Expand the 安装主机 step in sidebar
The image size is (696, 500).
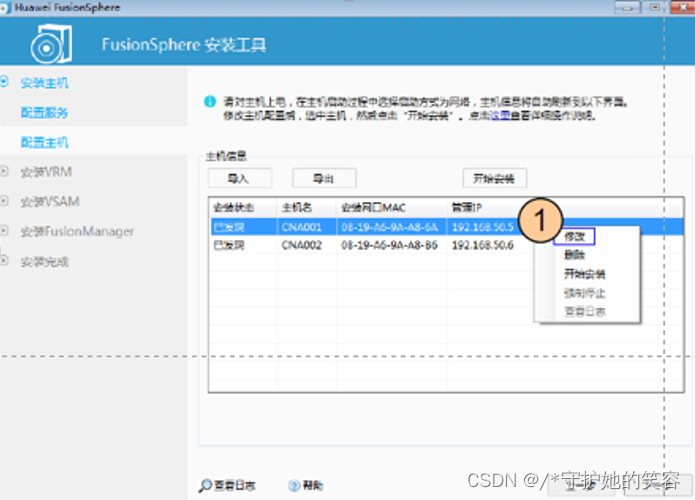point(4,82)
